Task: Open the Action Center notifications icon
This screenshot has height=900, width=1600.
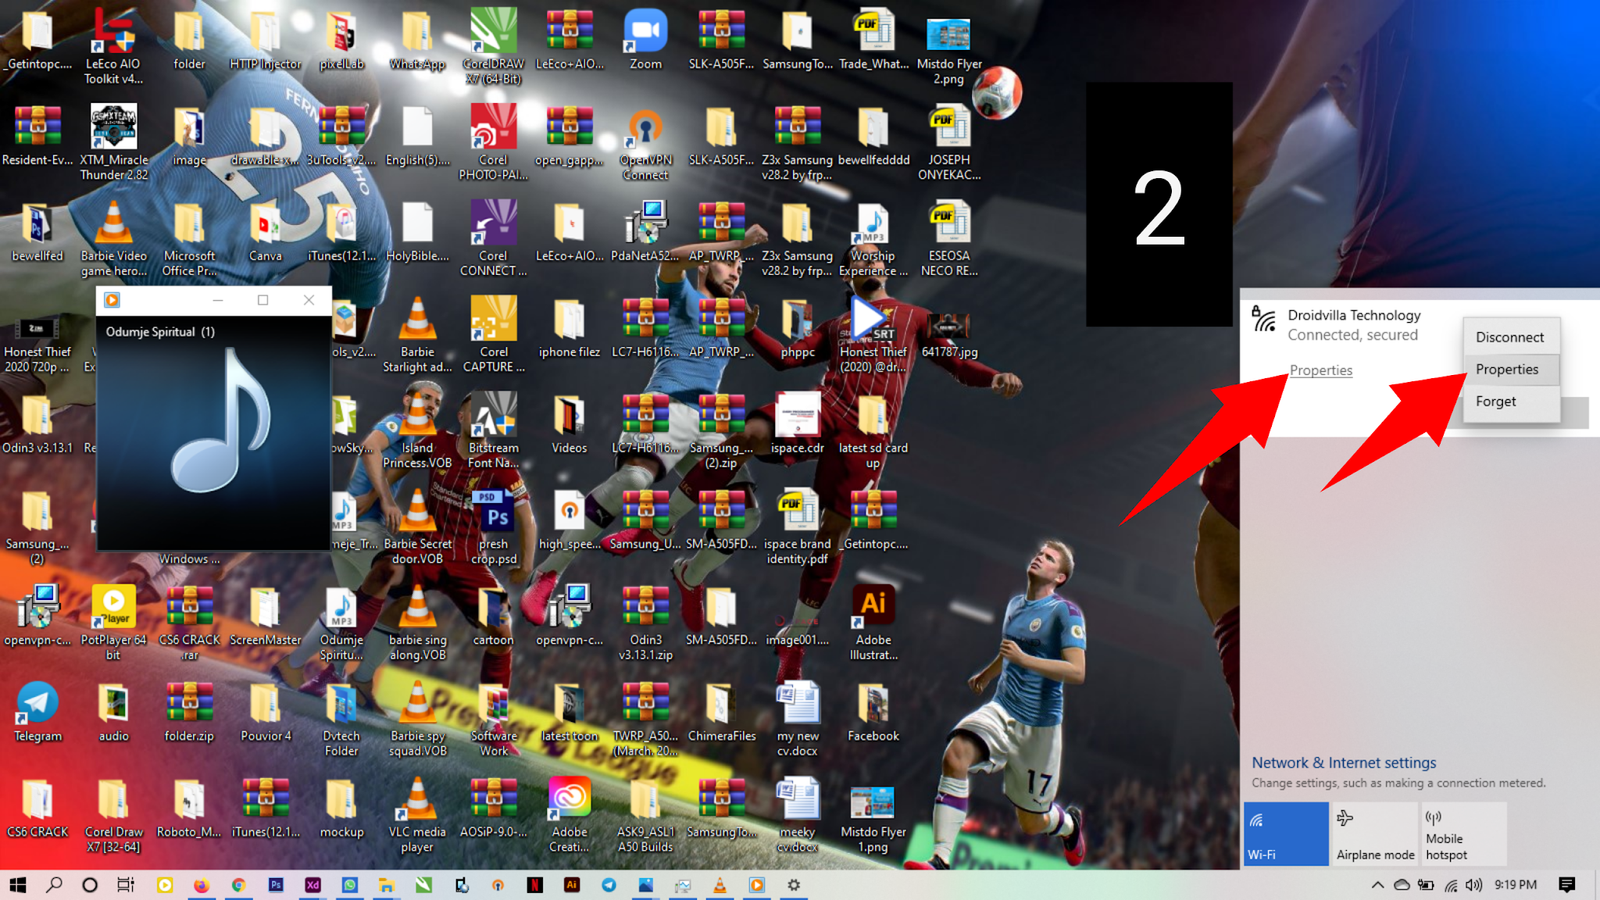Action: 1567,885
